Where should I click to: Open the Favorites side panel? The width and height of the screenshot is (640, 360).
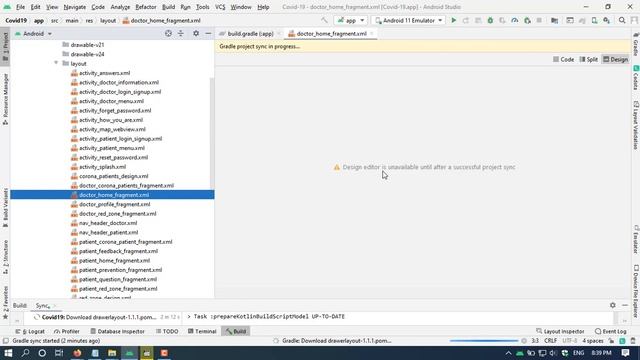5,302
